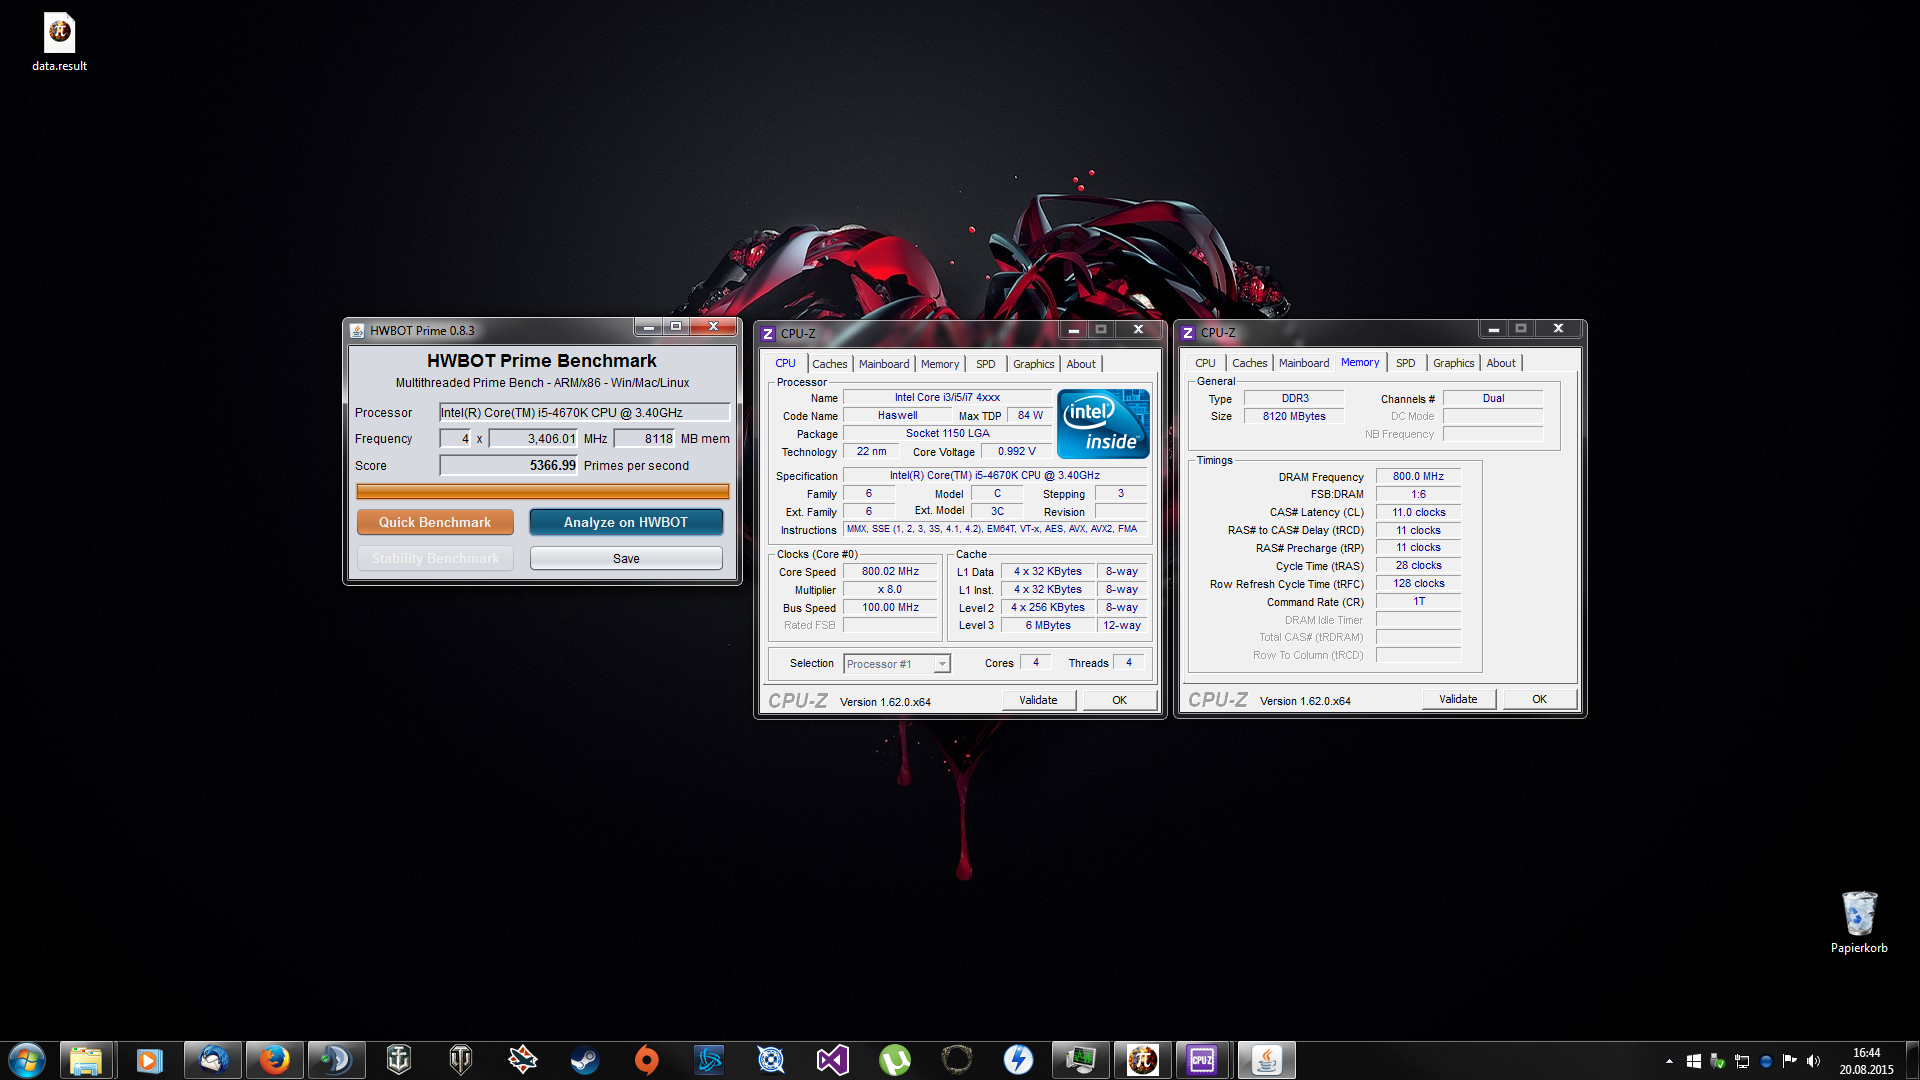Click the Haswell Code Name value

[x=897, y=415]
